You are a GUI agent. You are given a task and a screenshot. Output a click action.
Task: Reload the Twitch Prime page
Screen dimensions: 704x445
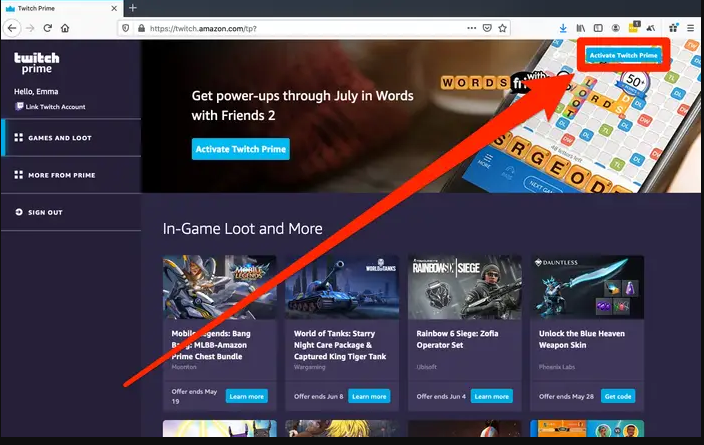point(48,28)
